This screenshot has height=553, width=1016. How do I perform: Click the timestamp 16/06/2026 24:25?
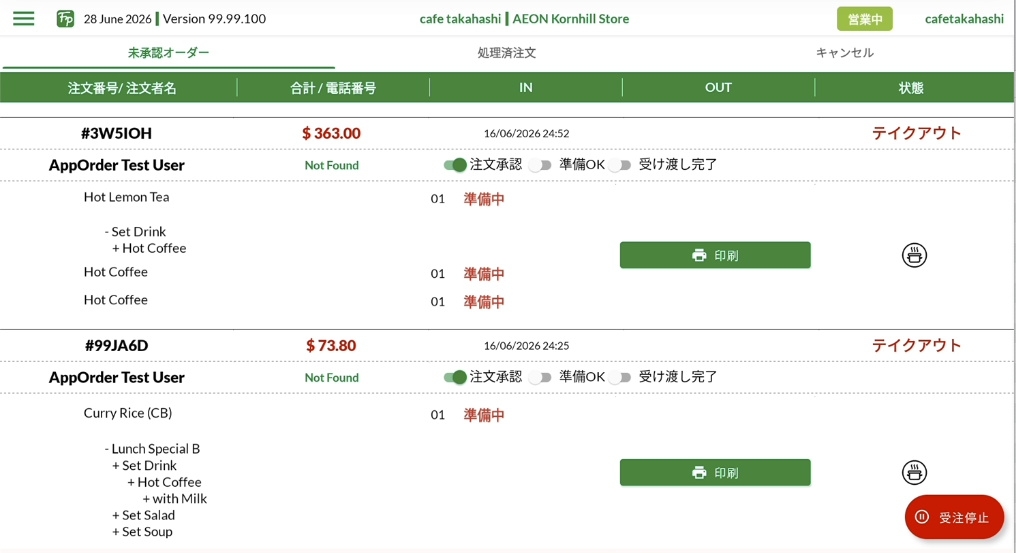tap(526, 346)
